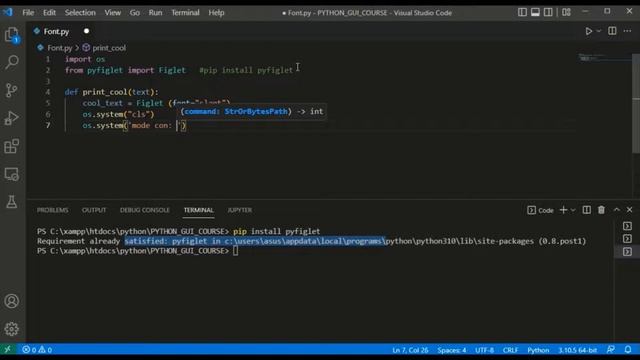Open the Testing flask view
The height and width of the screenshot is (360, 640).
coord(12,202)
